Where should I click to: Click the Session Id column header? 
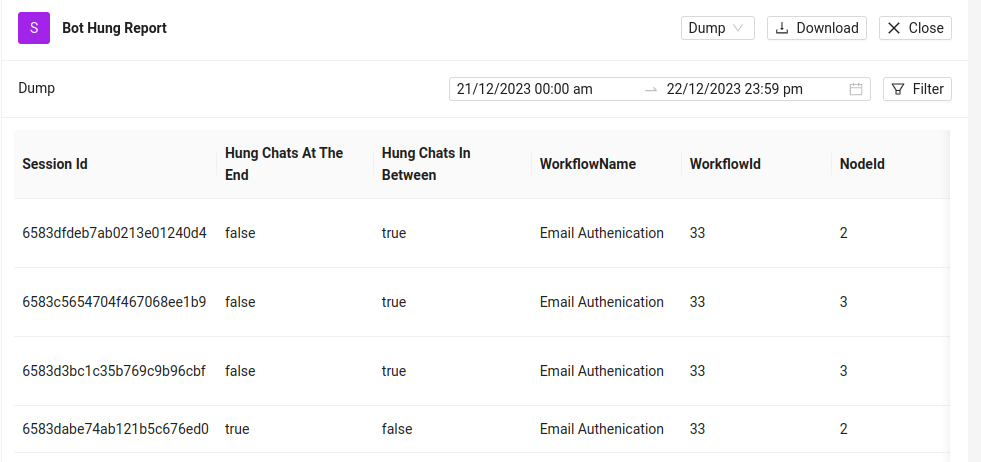point(55,164)
